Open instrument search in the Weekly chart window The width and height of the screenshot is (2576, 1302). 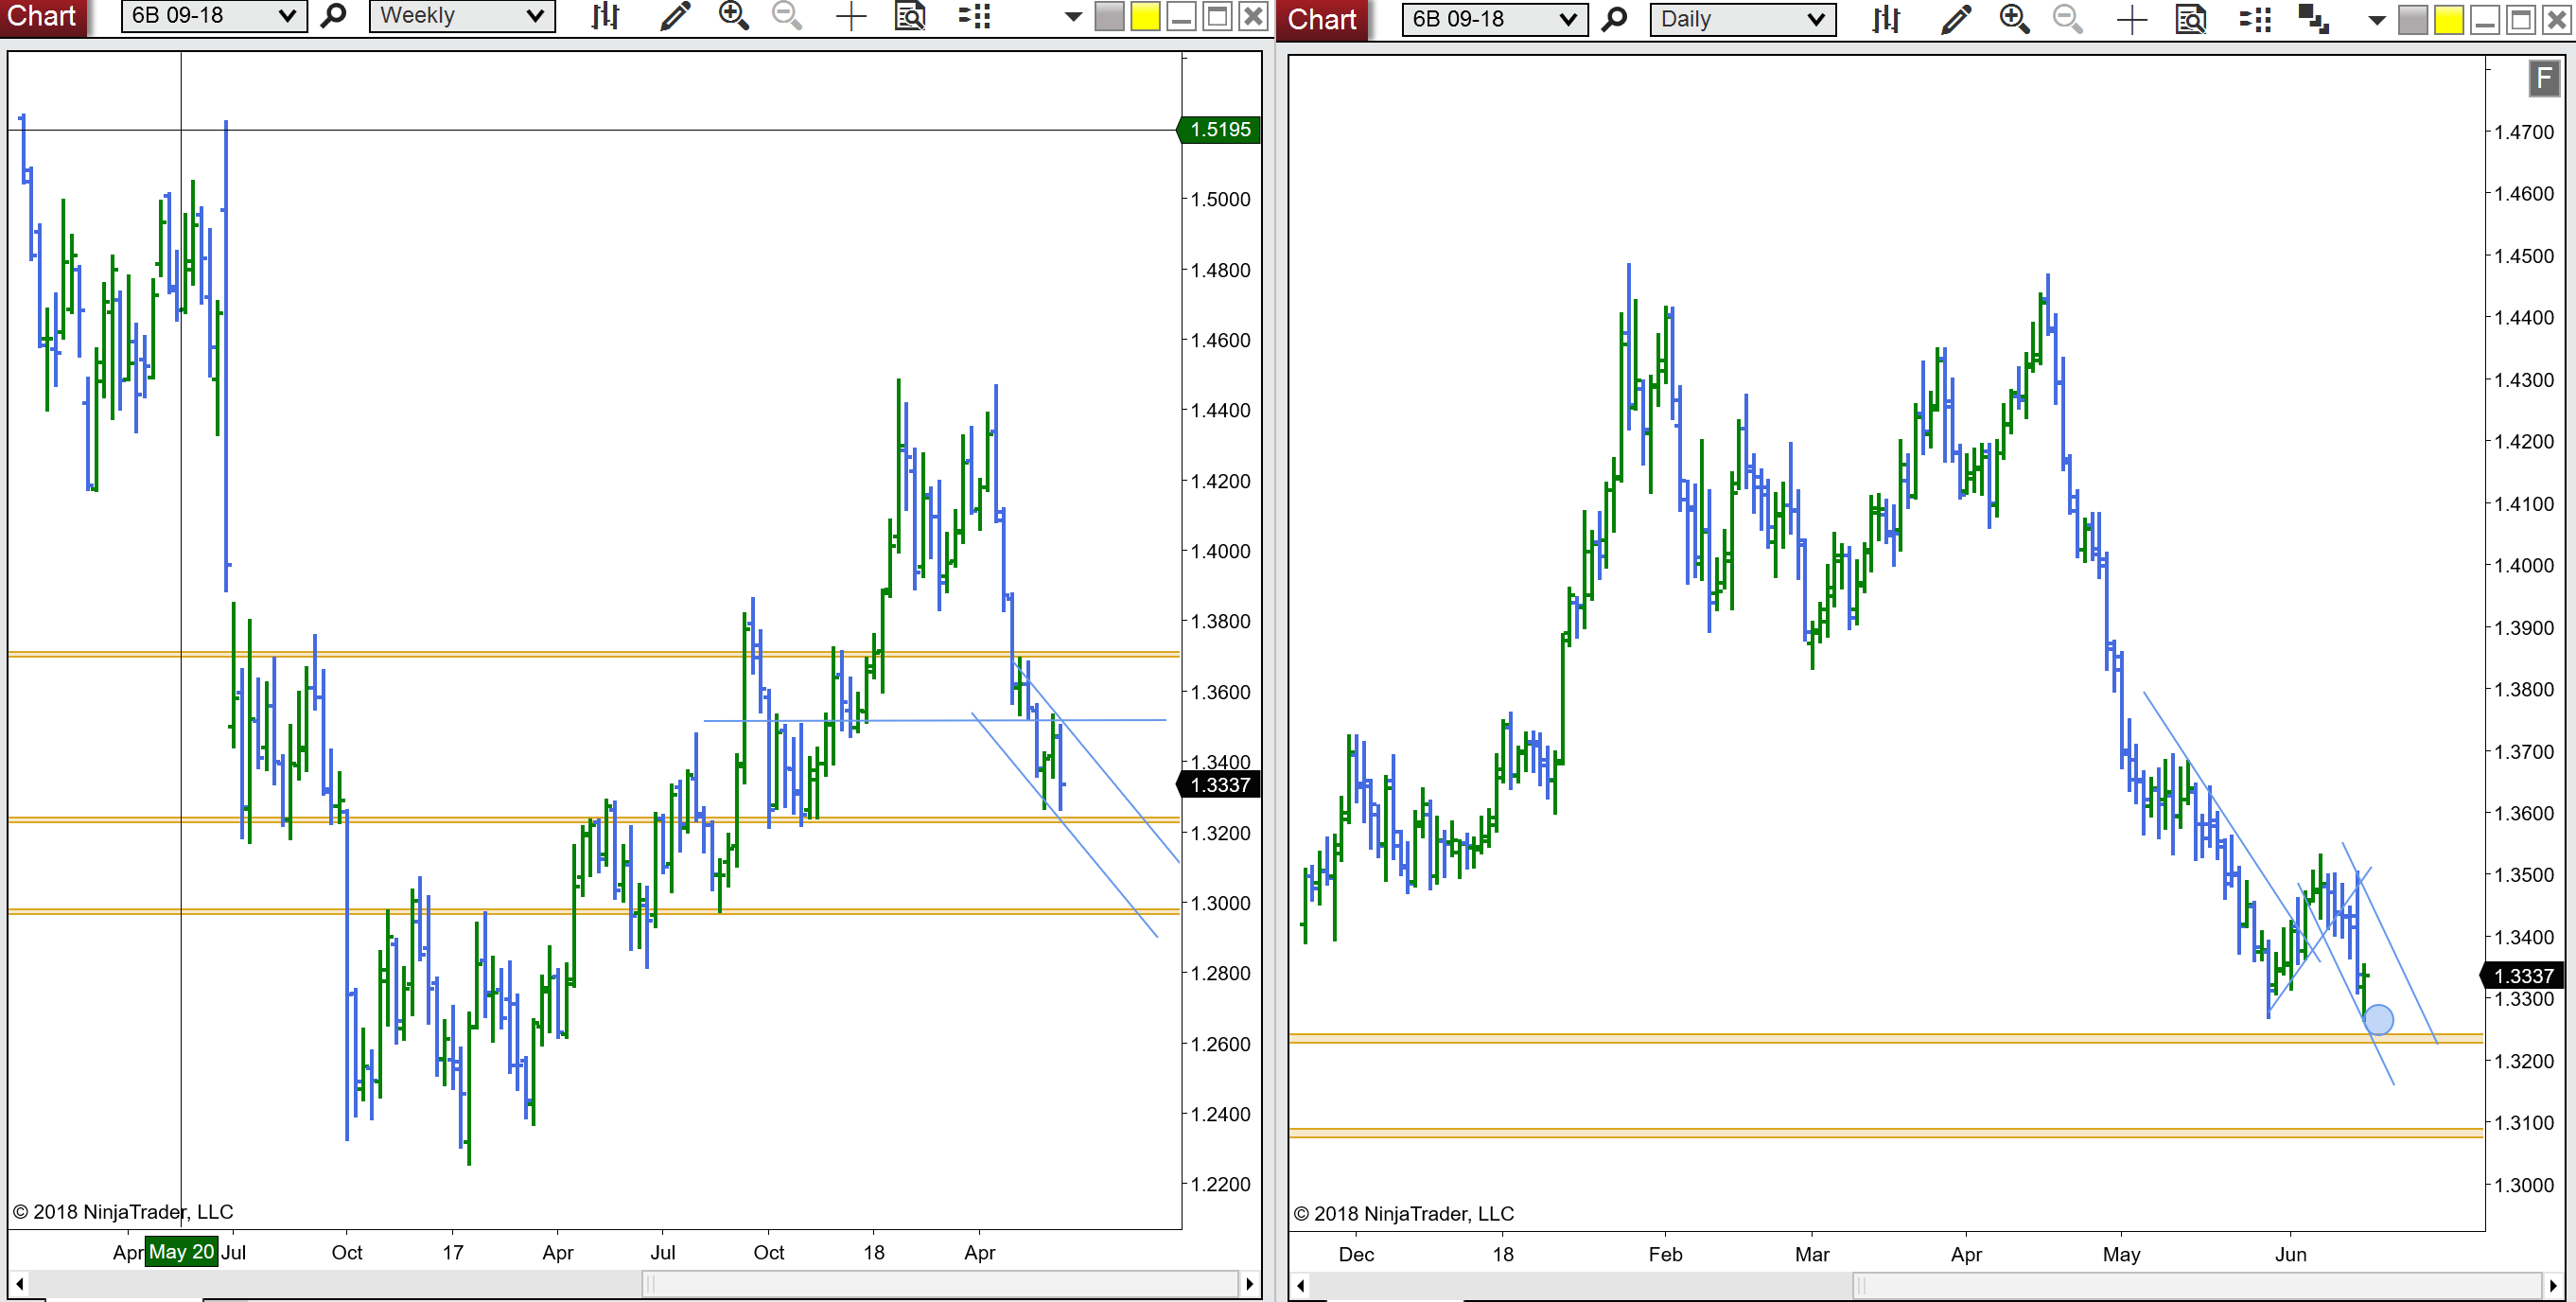(x=334, y=16)
